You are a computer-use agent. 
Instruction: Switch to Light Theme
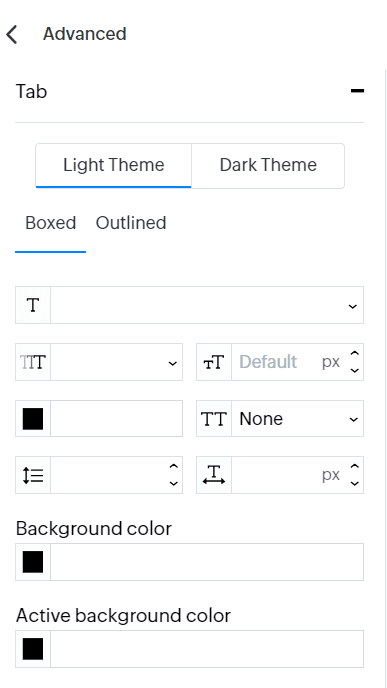point(114,165)
